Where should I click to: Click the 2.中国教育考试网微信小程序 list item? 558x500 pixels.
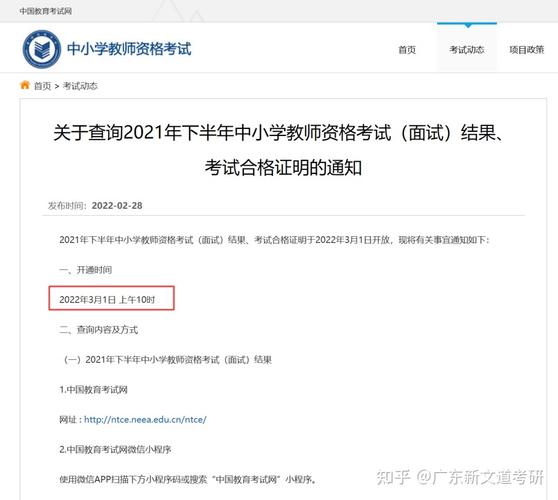(115, 449)
